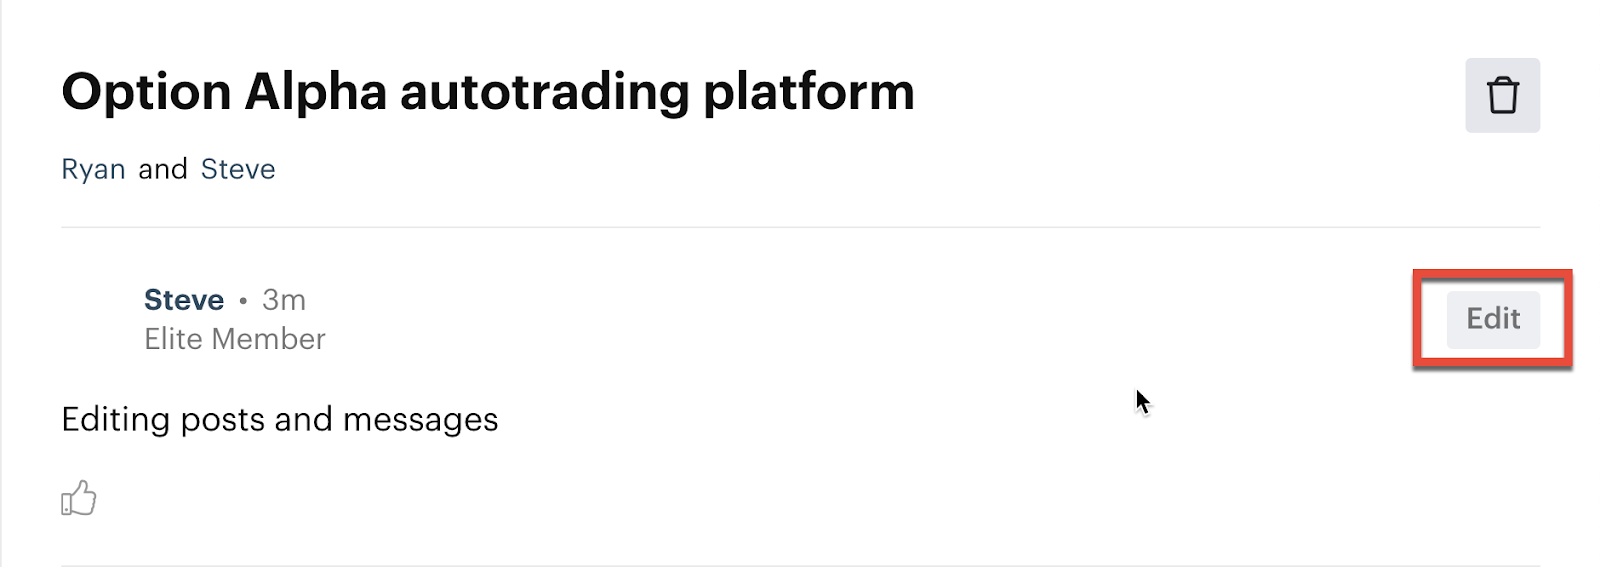Select the Option Alpha autotrading platform title
Viewport: 1600px width, 567px height.
488,92
